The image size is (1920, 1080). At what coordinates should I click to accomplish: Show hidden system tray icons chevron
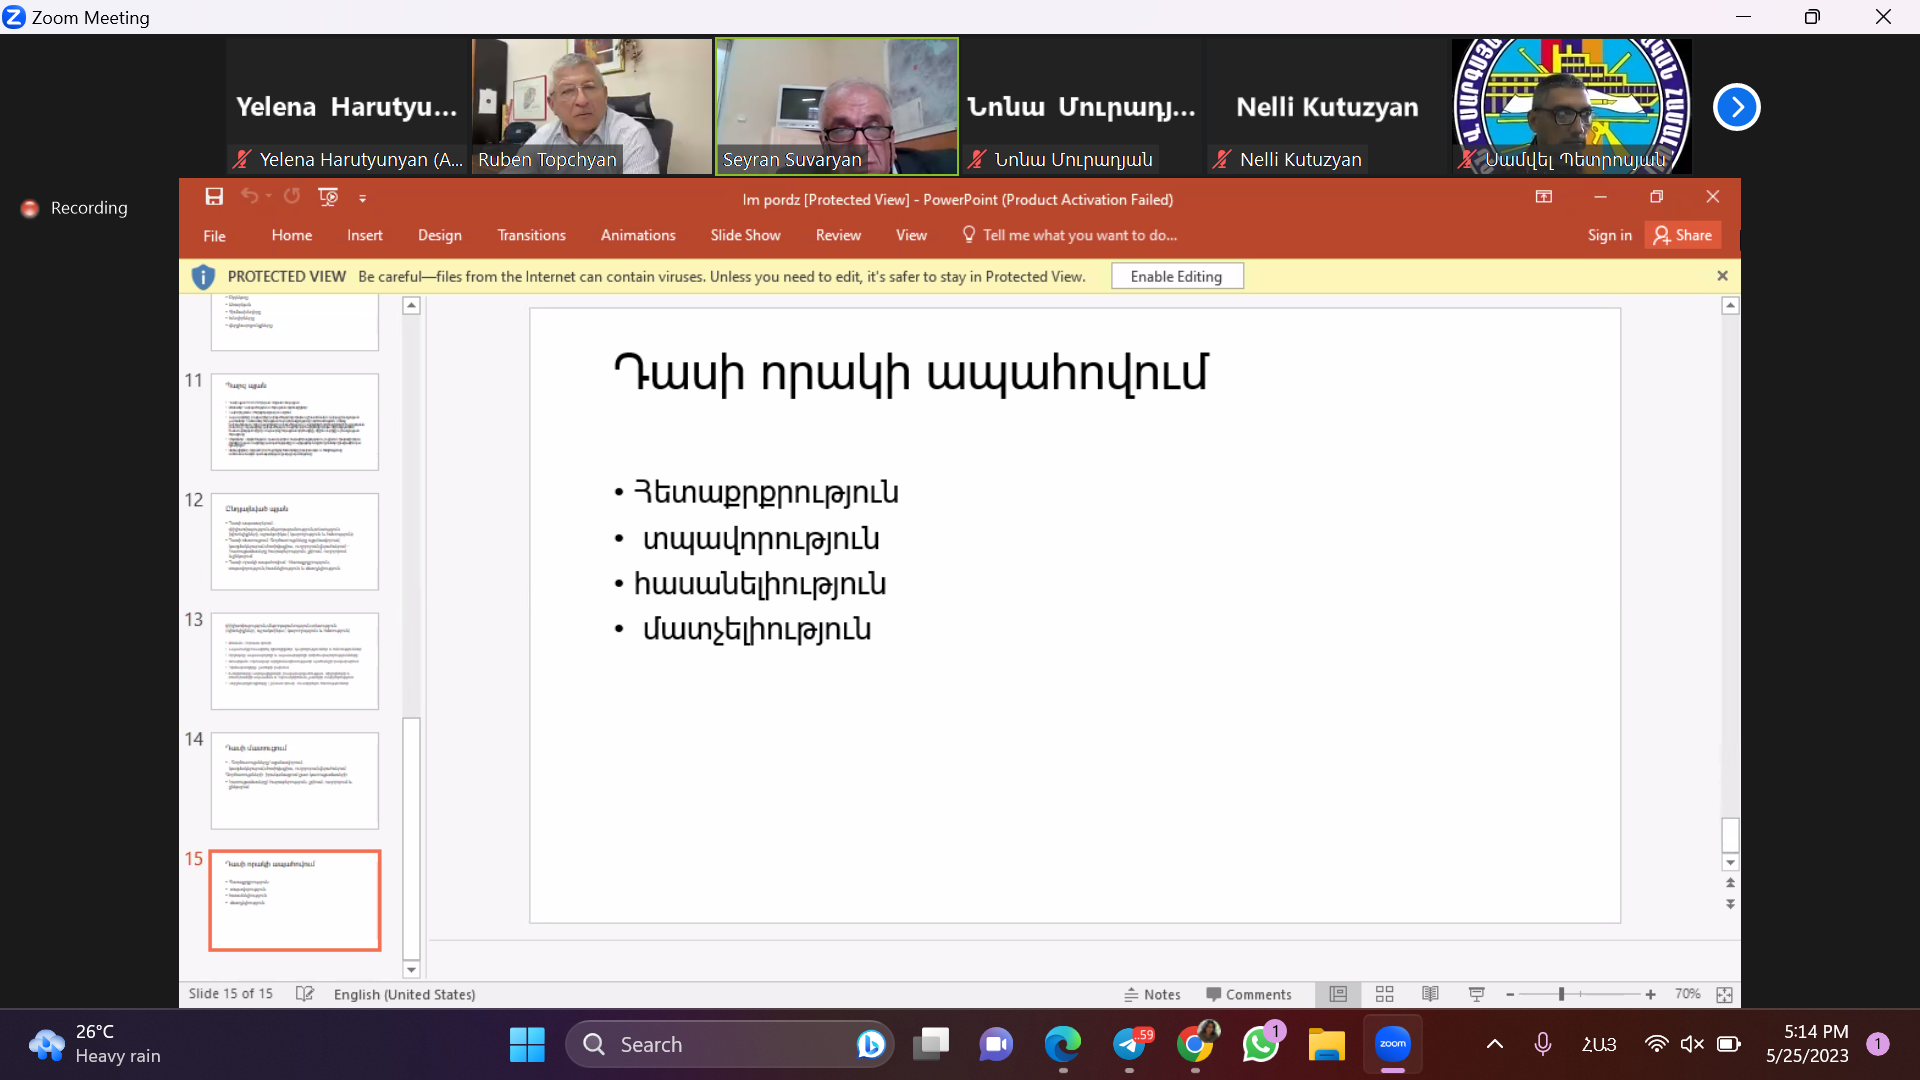coord(1494,1044)
